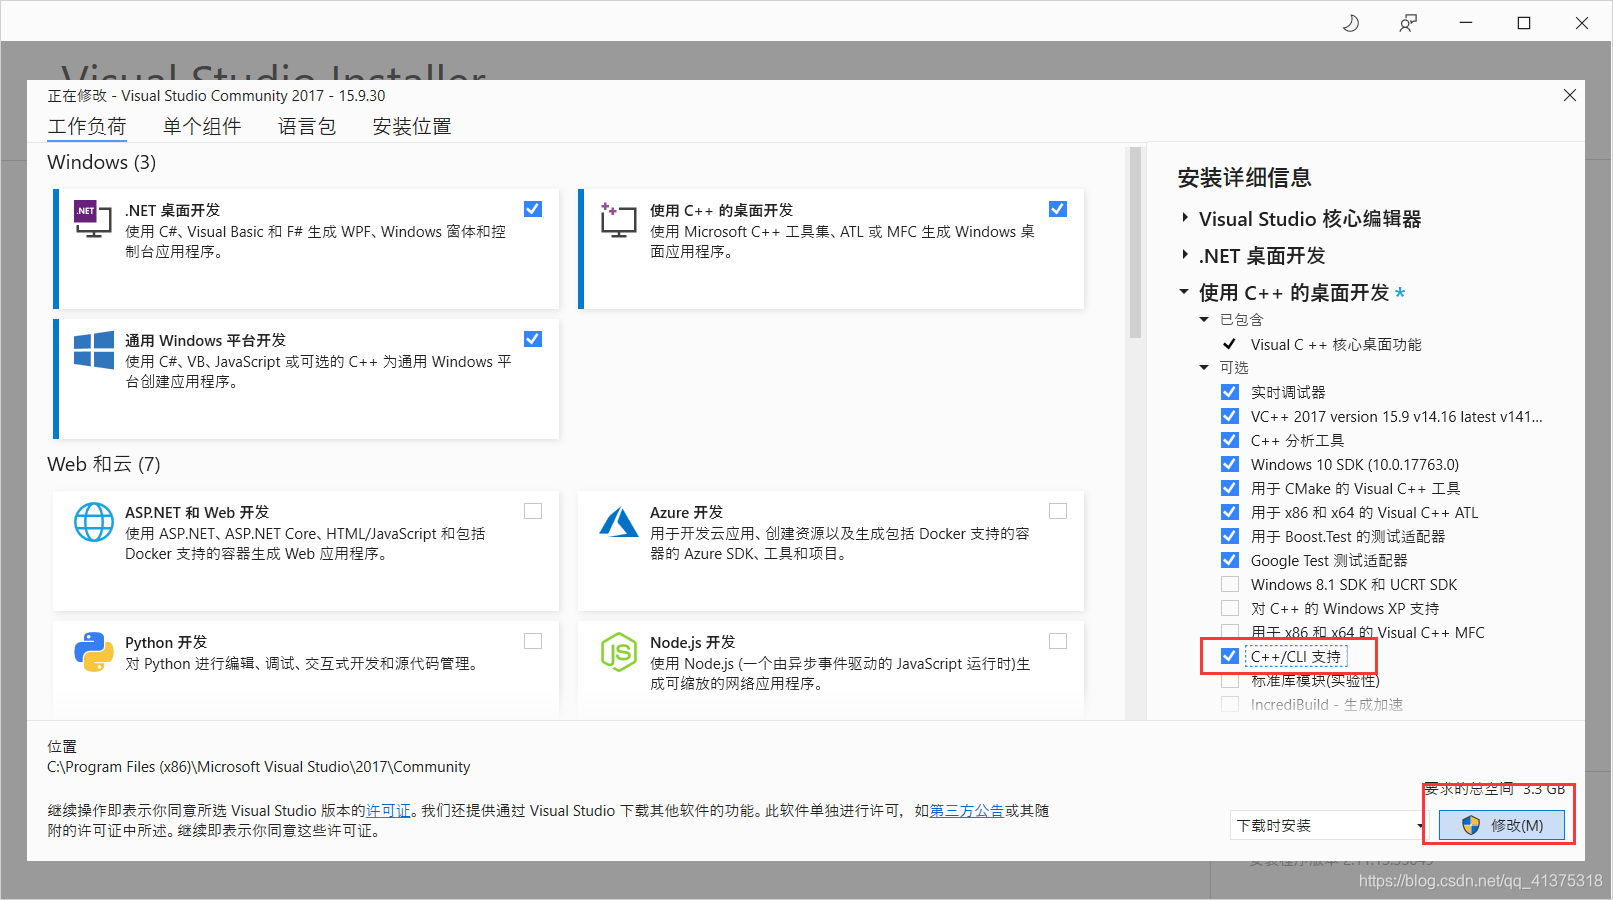
Task: Expand the Visual Studio 核心编辑器 section
Action: click(1184, 218)
